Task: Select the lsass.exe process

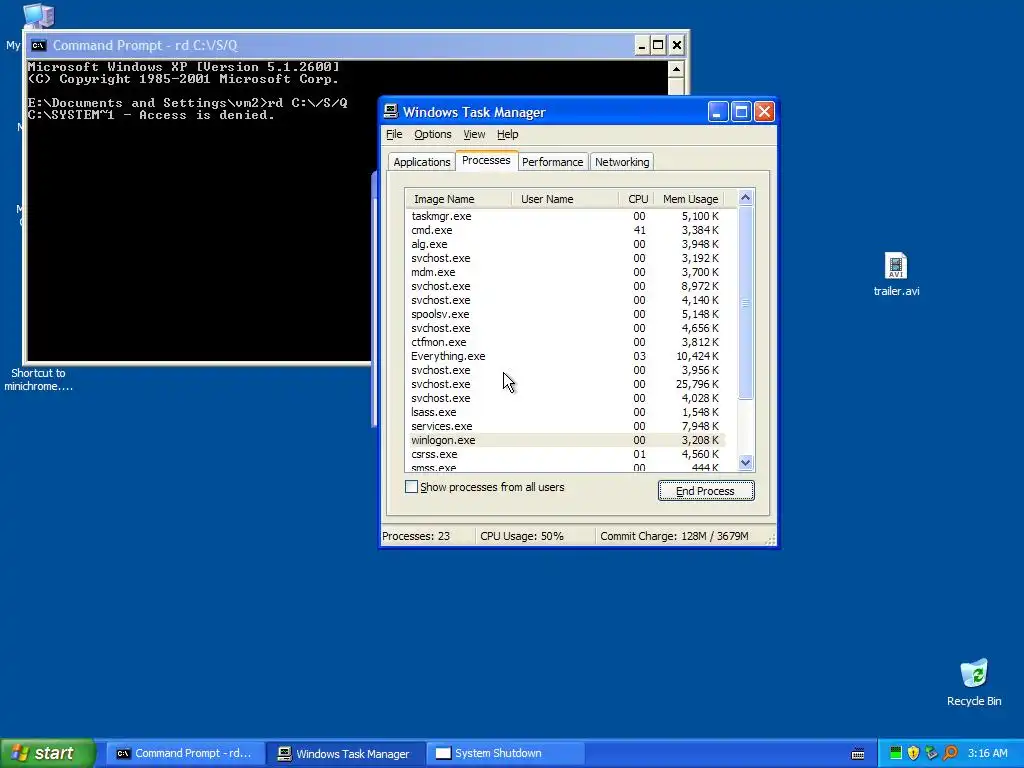Action: coord(567,412)
